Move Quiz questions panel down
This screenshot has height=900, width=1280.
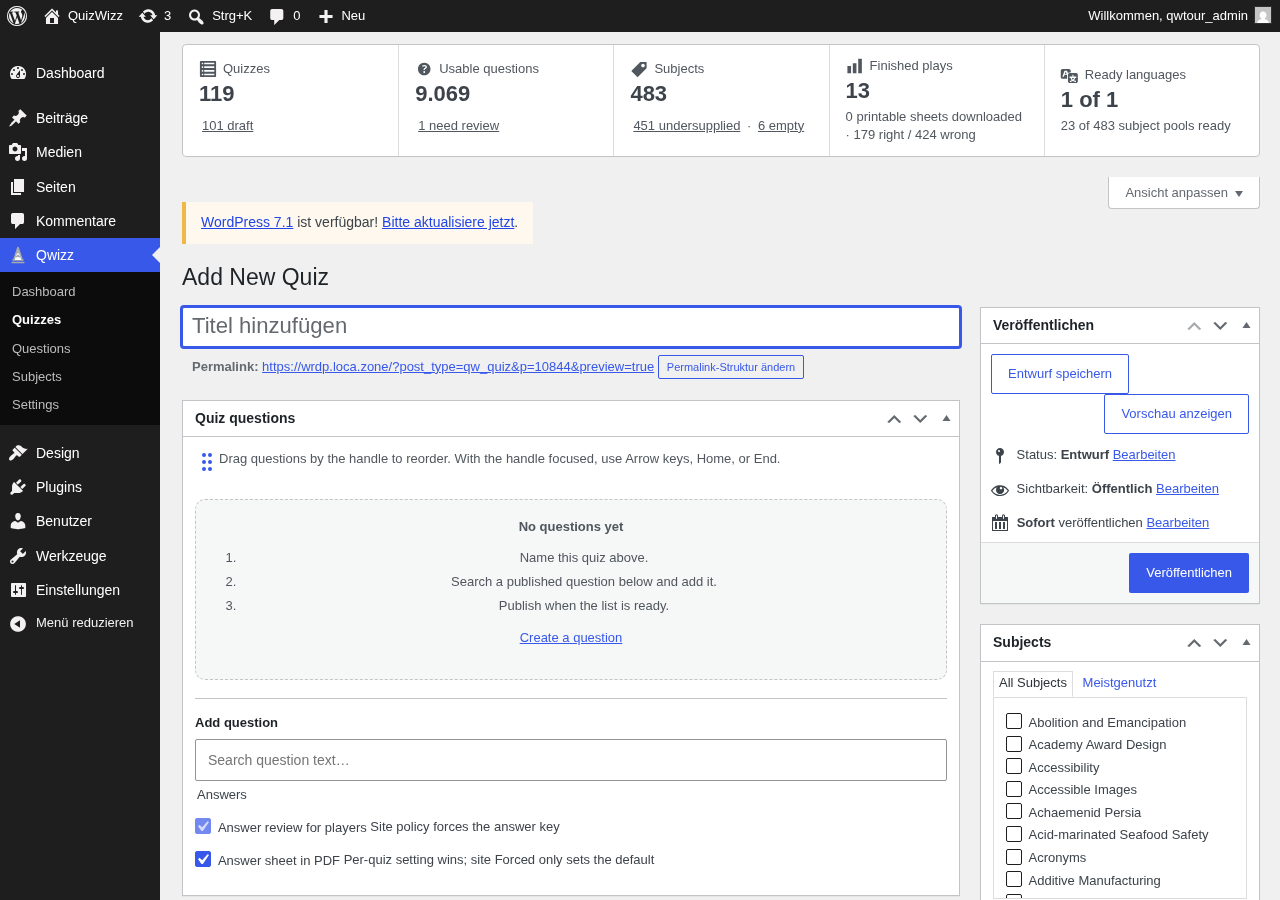(x=920, y=419)
